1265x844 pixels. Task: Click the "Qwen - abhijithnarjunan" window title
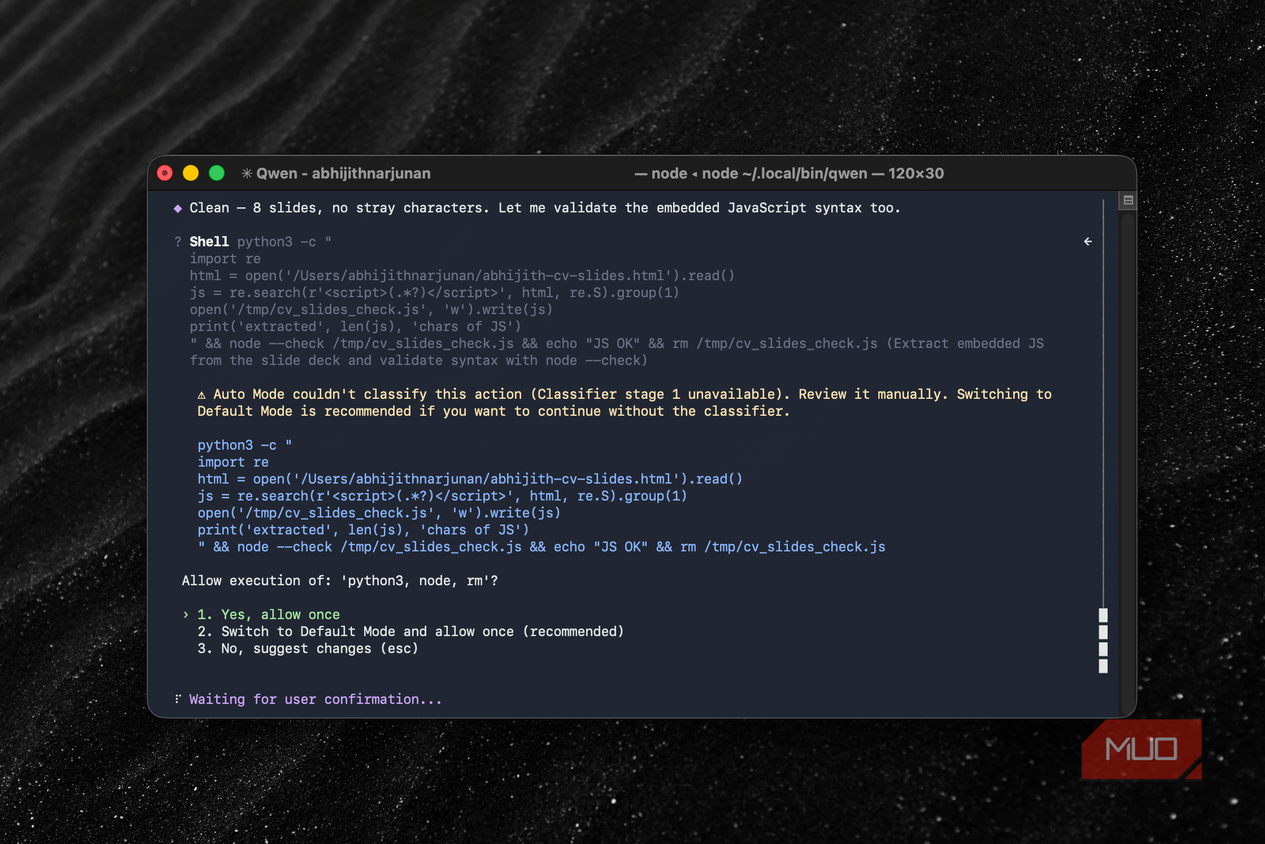(343, 173)
